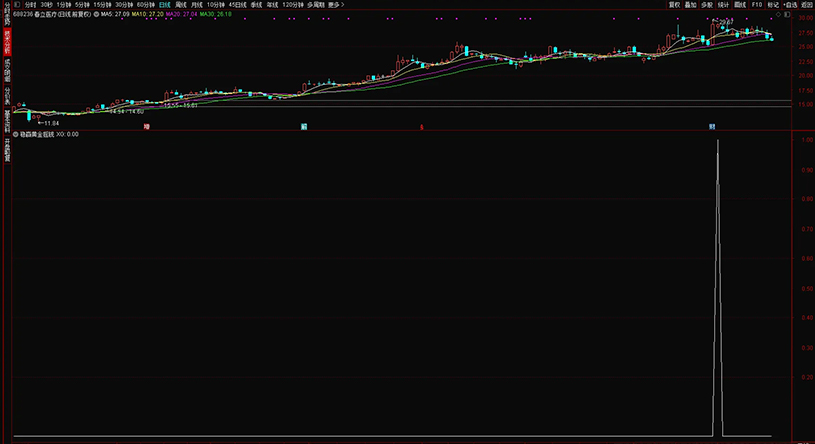Image resolution: width=815 pixels, height=444 pixels.
Task: Select the 15分钟 period
Action: tap(102, 5)
